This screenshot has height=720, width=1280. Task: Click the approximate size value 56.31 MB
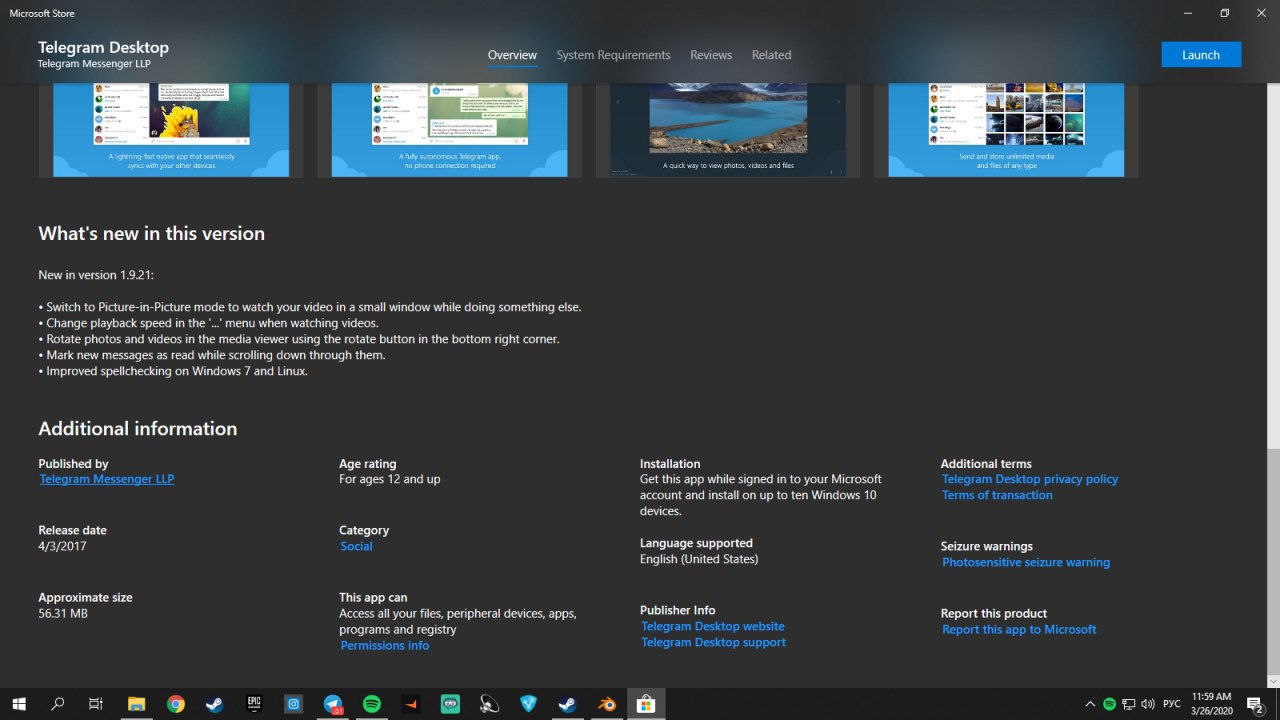pos(63,613)
